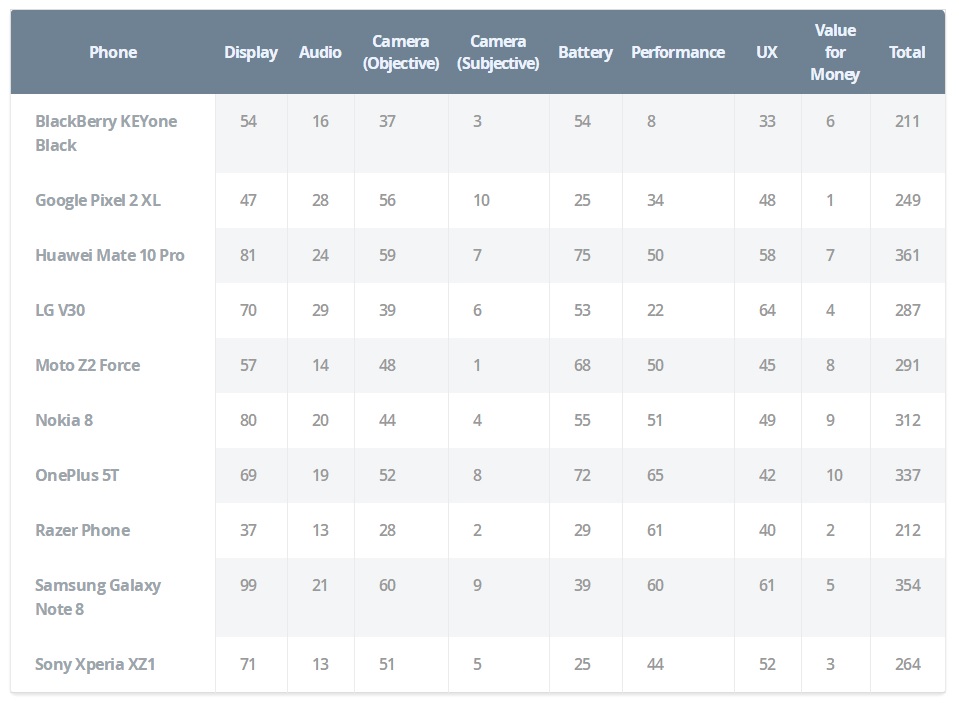Click the Google Pixel 2 XL name
The width and height of the screenshot is (959, 704).
pyautogui.click(x=98, y=200)
